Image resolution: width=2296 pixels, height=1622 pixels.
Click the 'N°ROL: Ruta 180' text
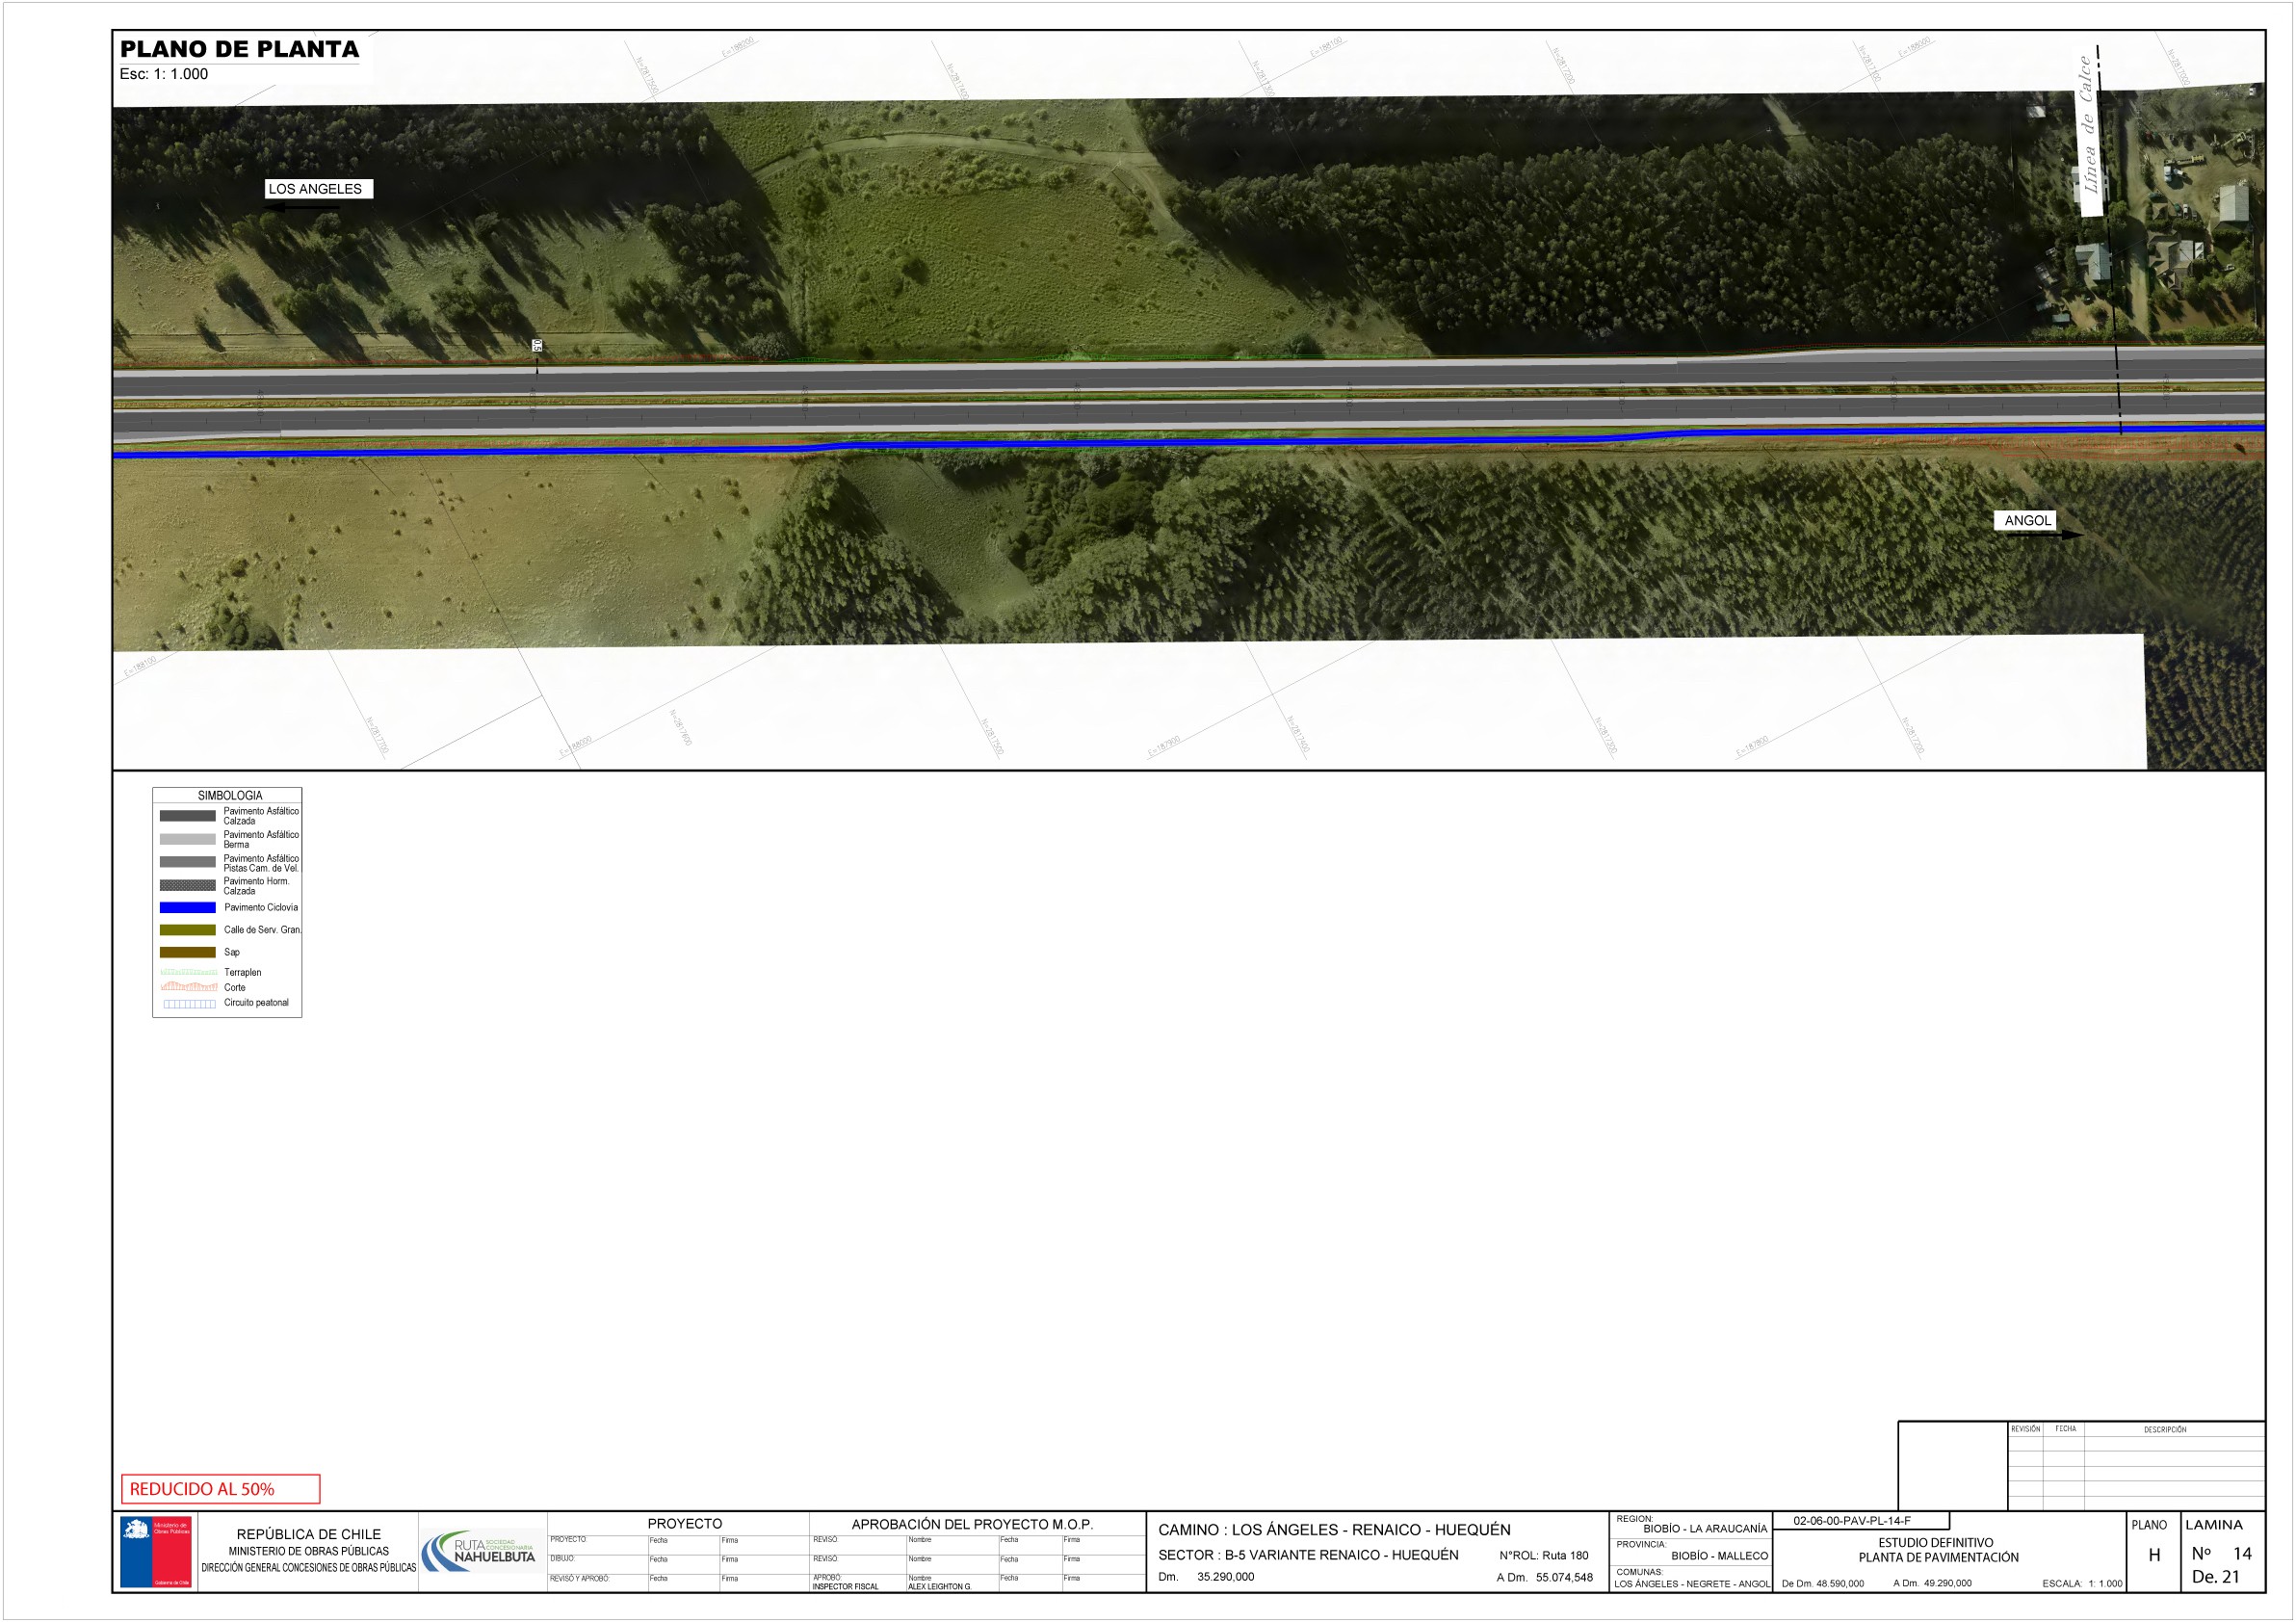(1544, 1556)
